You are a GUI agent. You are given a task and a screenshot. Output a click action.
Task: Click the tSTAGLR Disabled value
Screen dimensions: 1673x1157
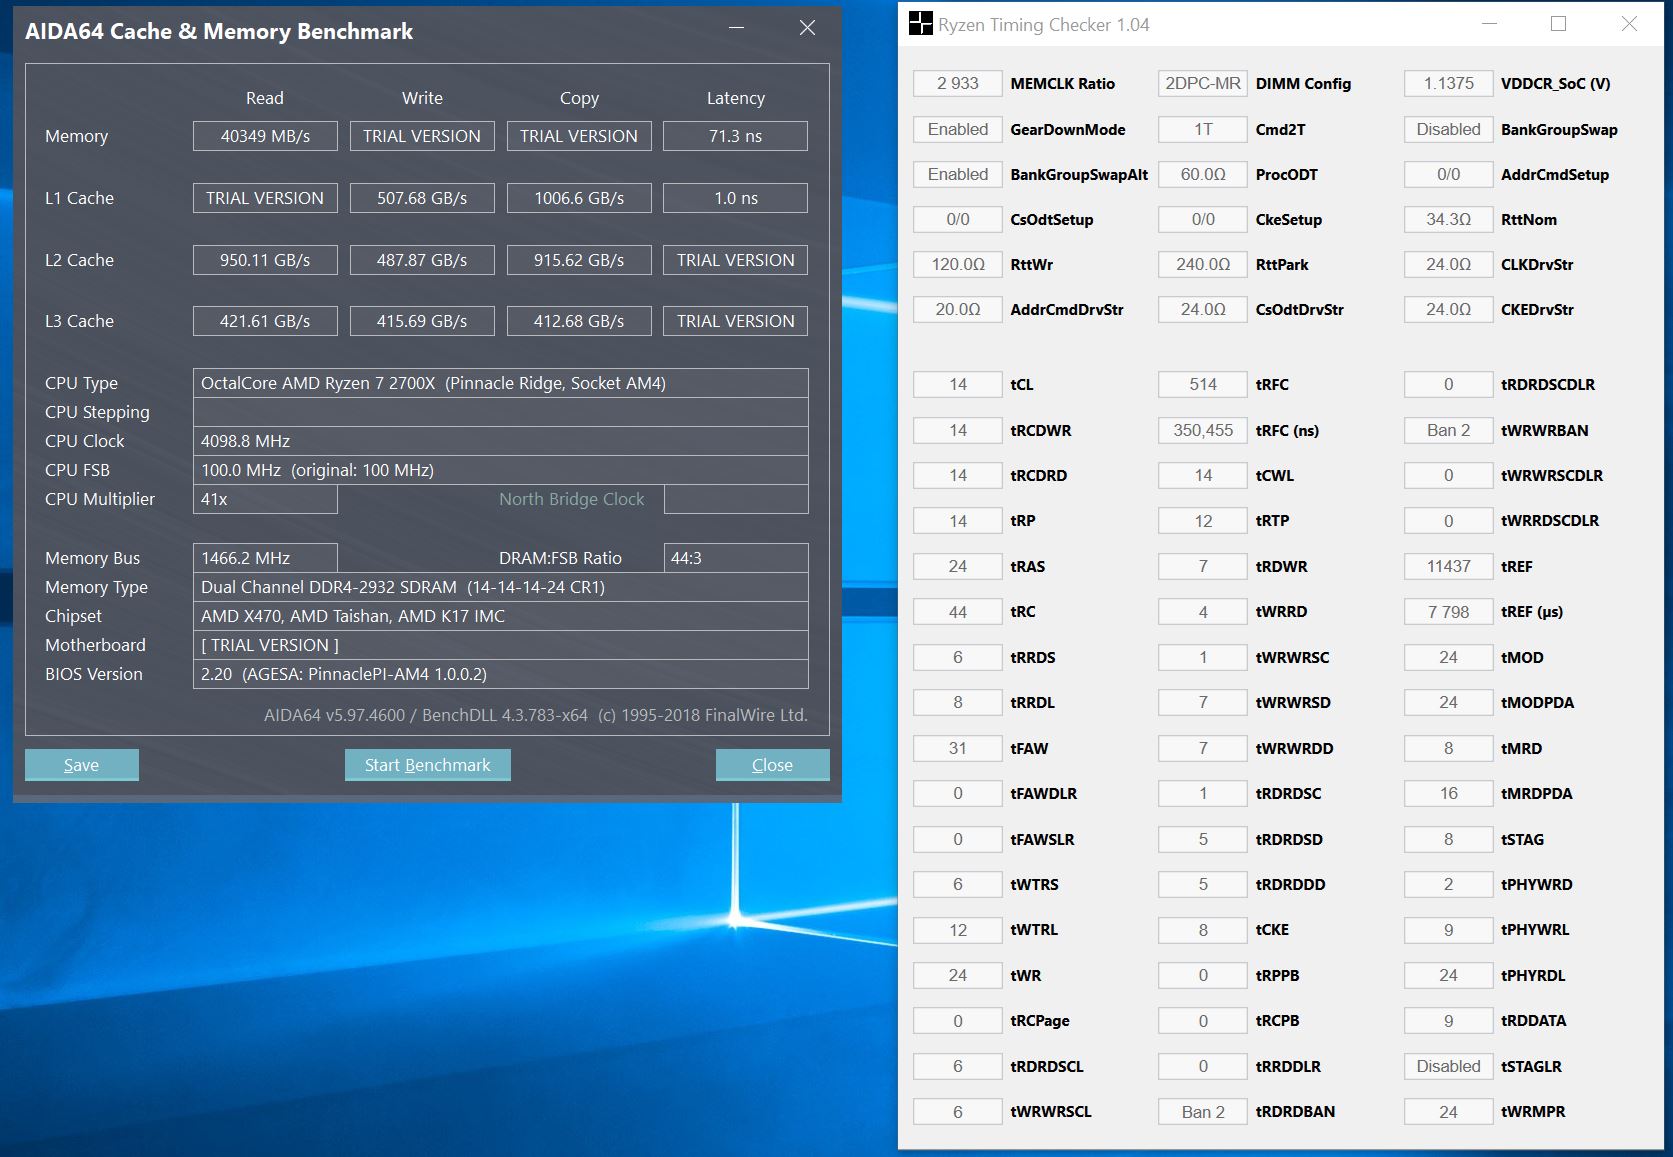click(x=1449, y=1067)
